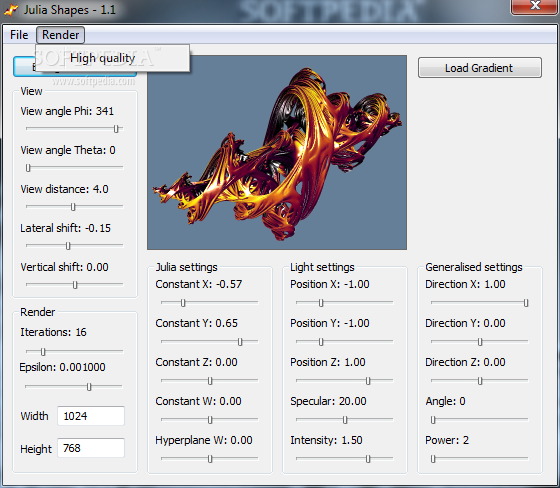Image resolution: width=560 pixels, height=488 pixels.
Task: Click the Intensity slider
Action: (x=344, y=458)
